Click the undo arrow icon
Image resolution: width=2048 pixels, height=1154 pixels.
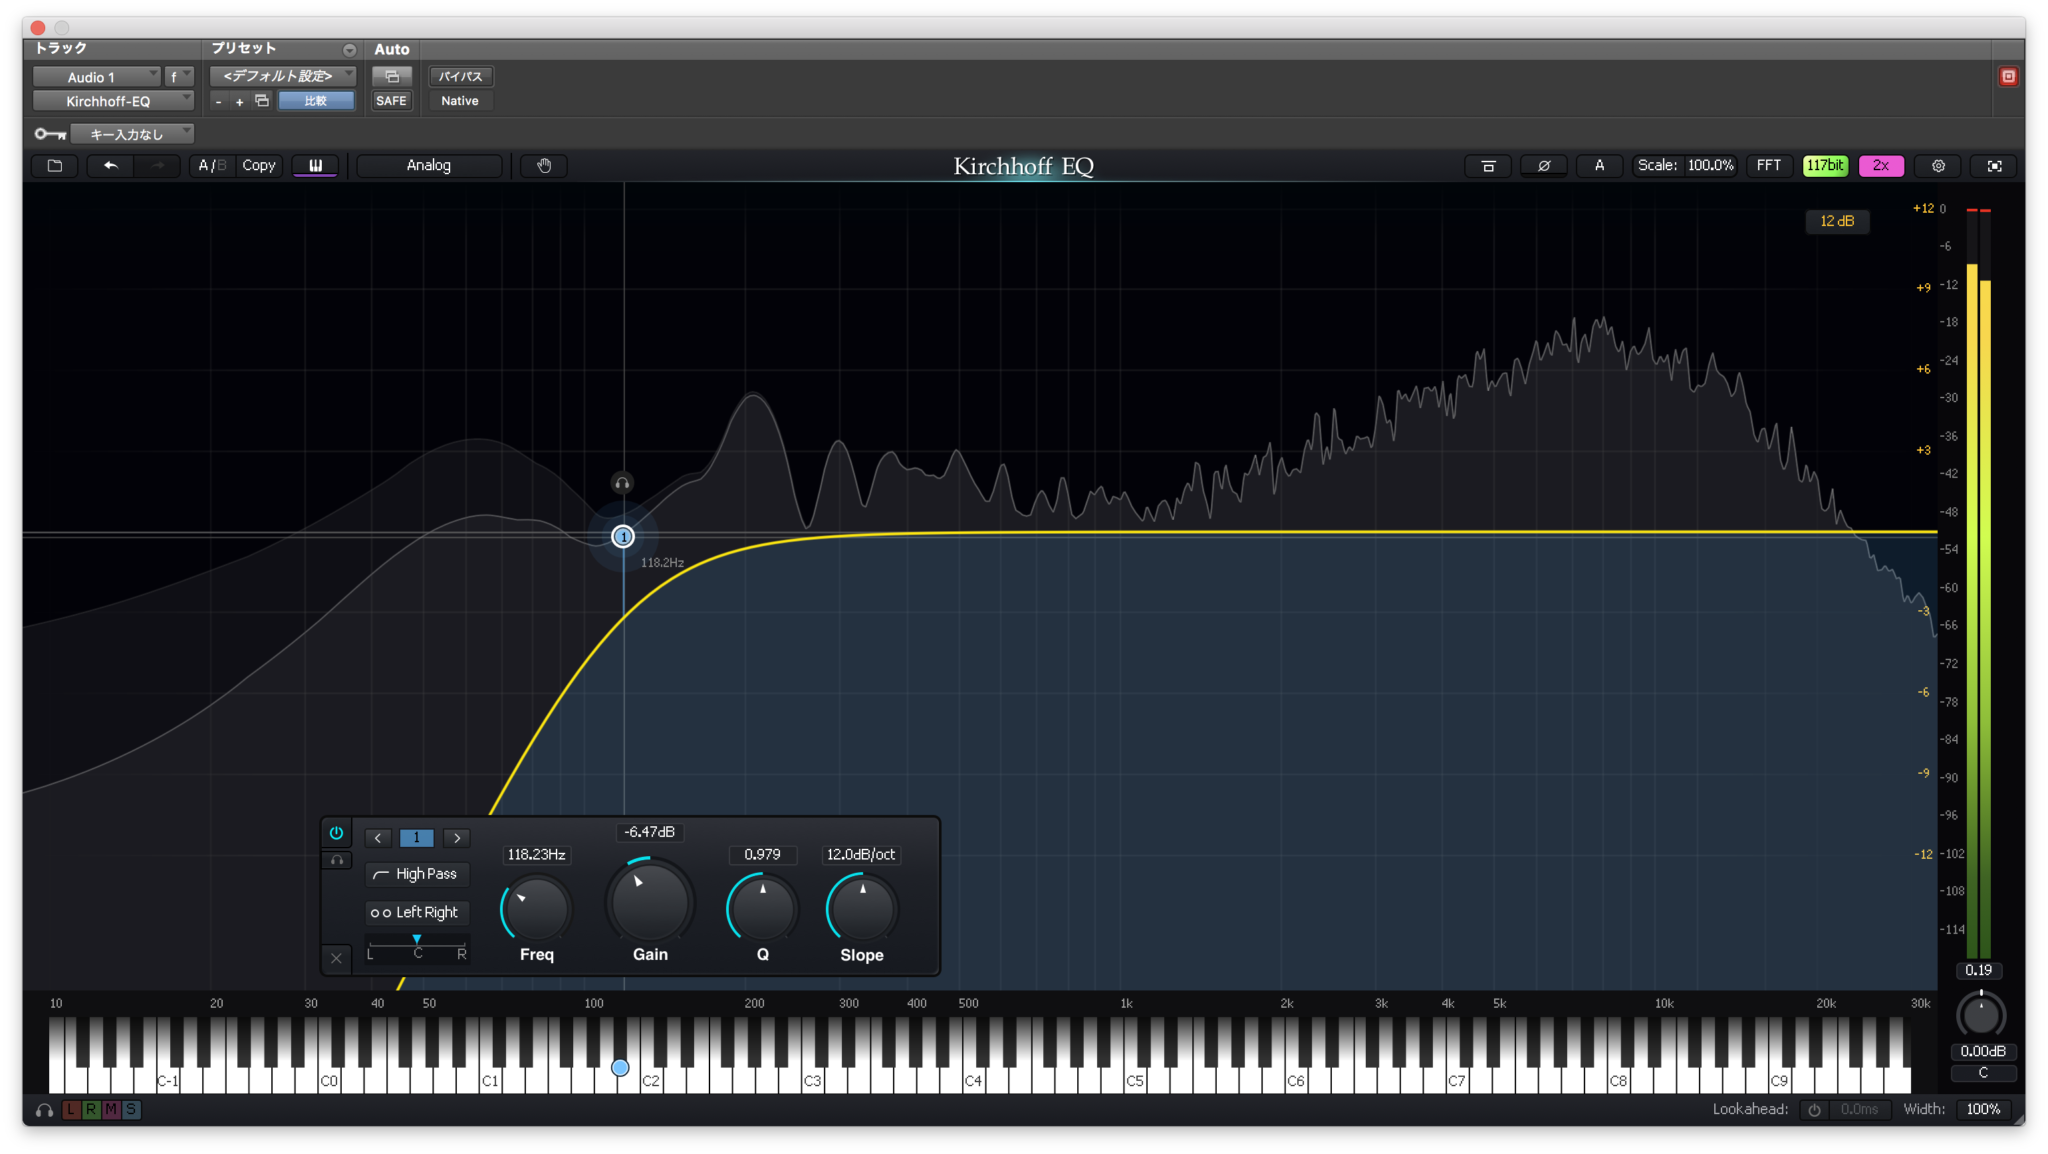(x=110, y=166)
